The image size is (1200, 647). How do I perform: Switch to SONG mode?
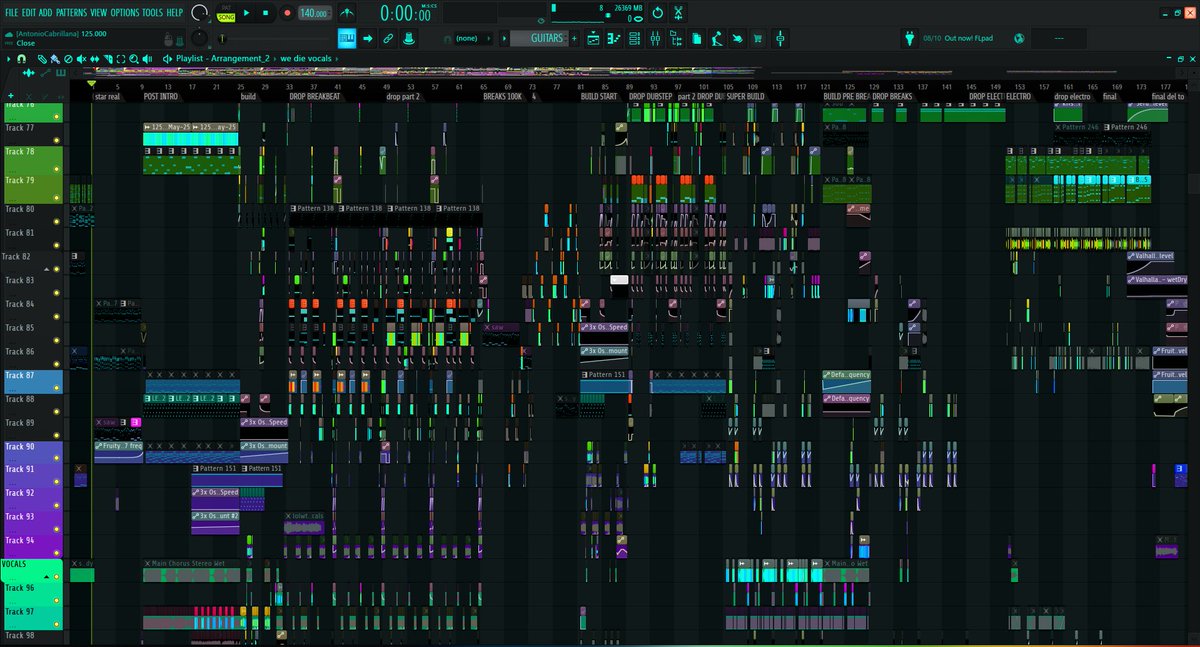226,18
